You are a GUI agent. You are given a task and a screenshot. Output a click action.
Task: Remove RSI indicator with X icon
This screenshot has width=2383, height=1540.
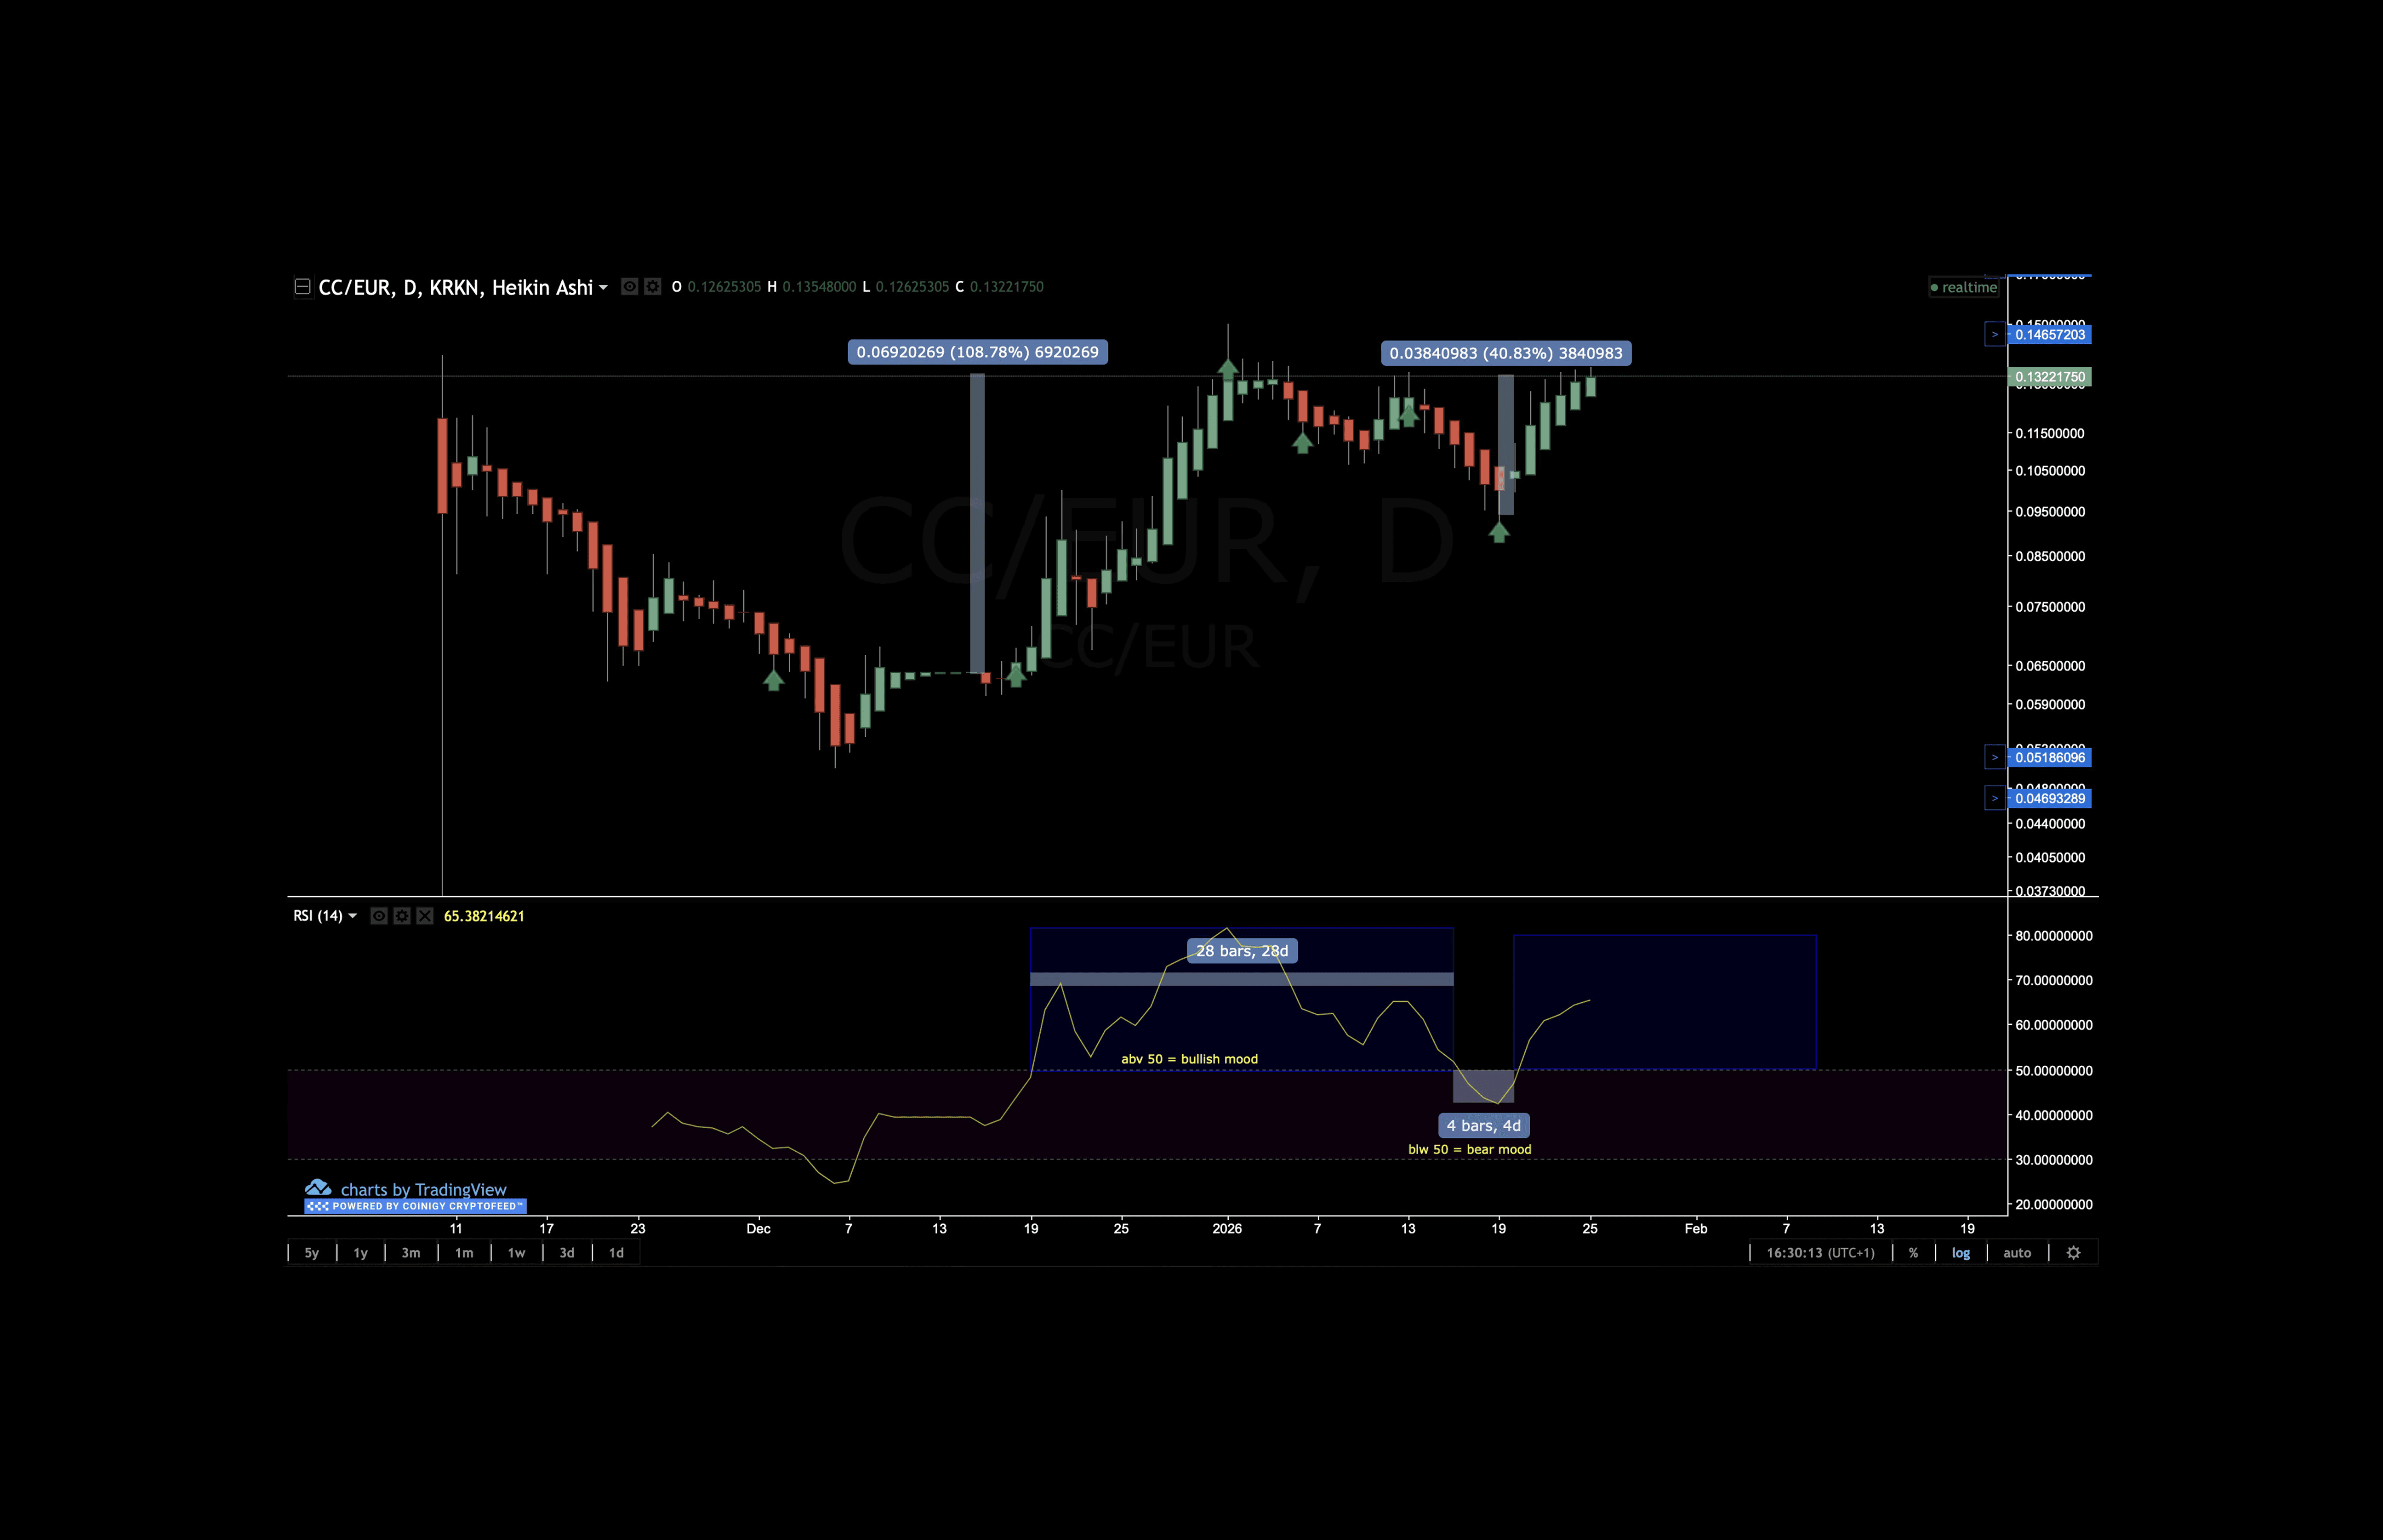(x=425, y=916)
